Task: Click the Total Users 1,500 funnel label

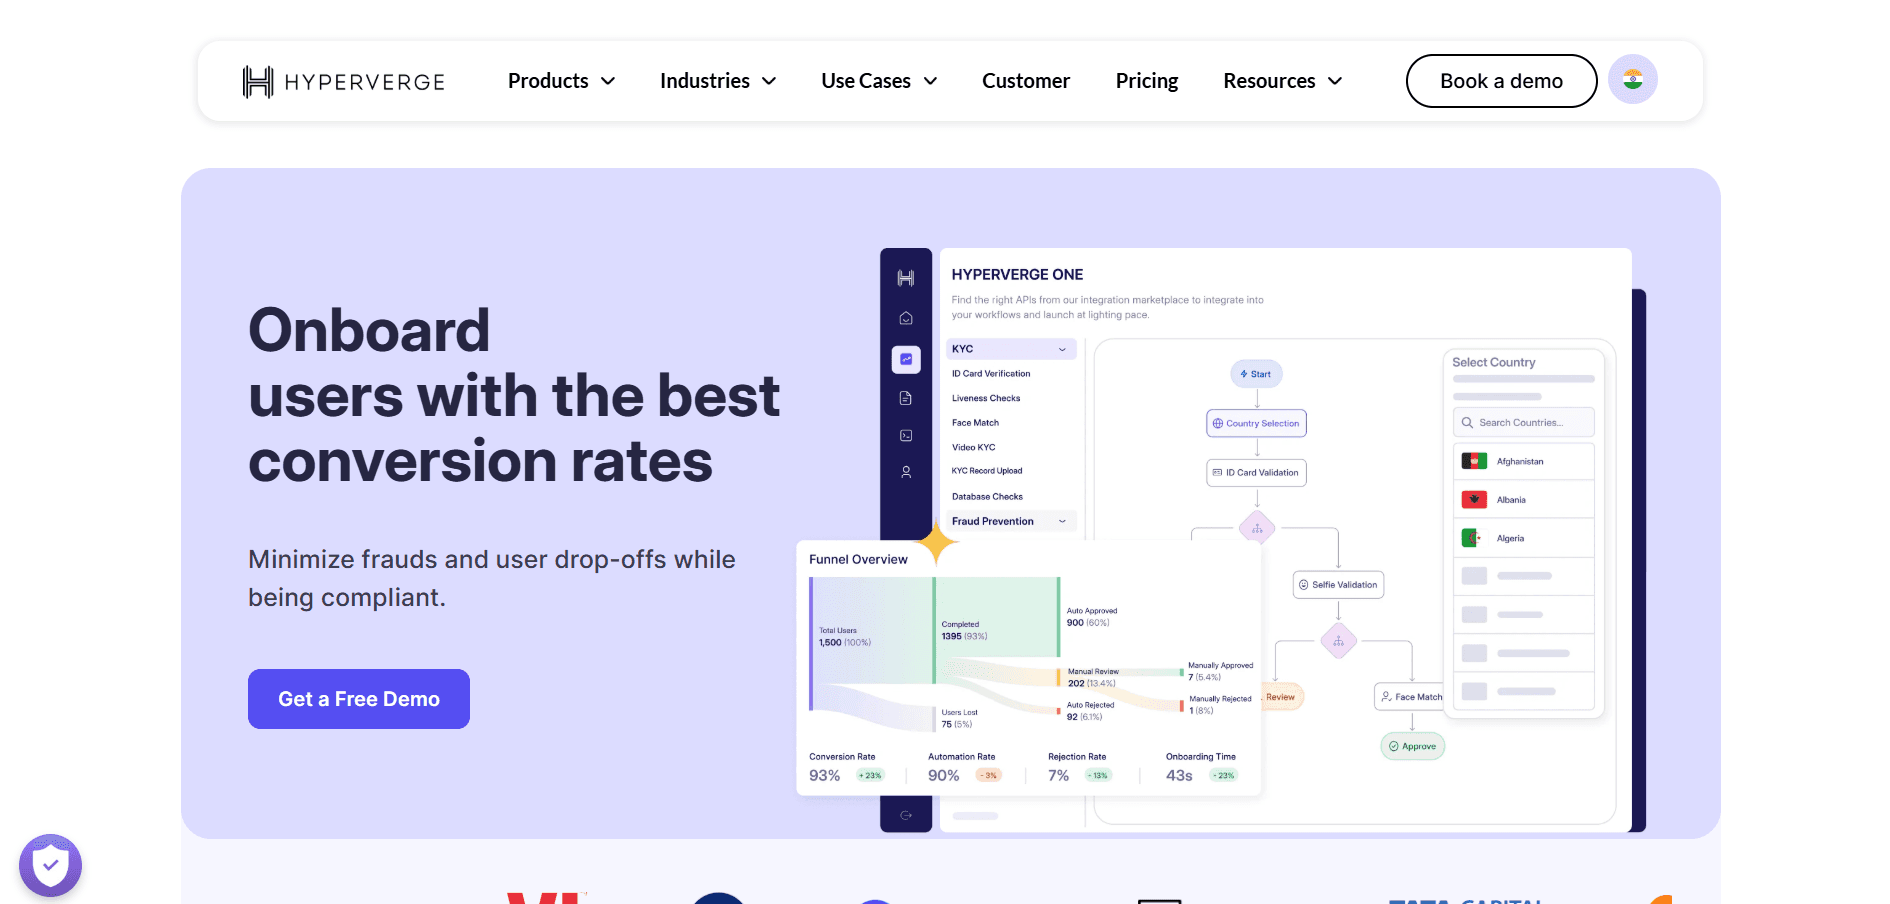Action: coord(844,637)
